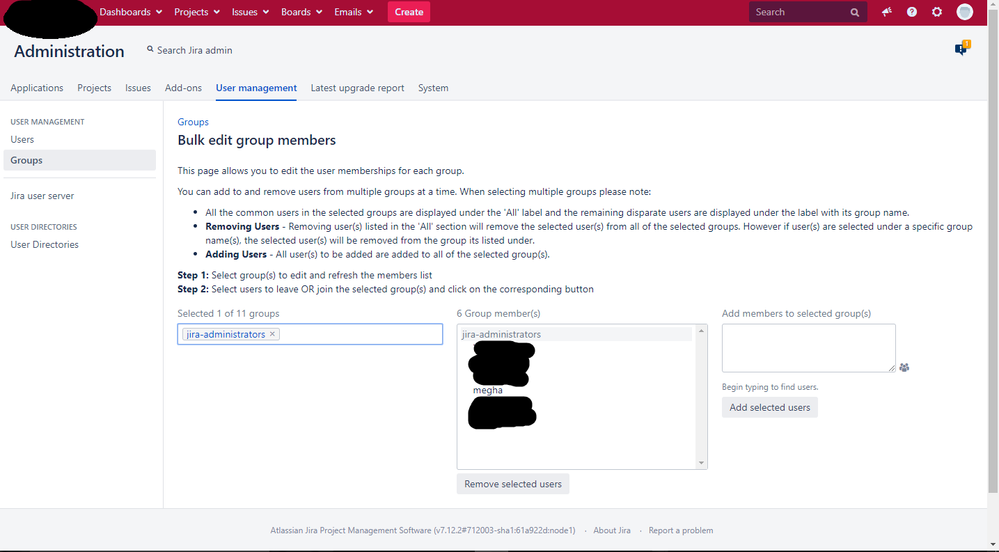The width and height of the screenshot is (999, 552).
Task: Open the help question mark icon
Action: (x=912, y=12)
